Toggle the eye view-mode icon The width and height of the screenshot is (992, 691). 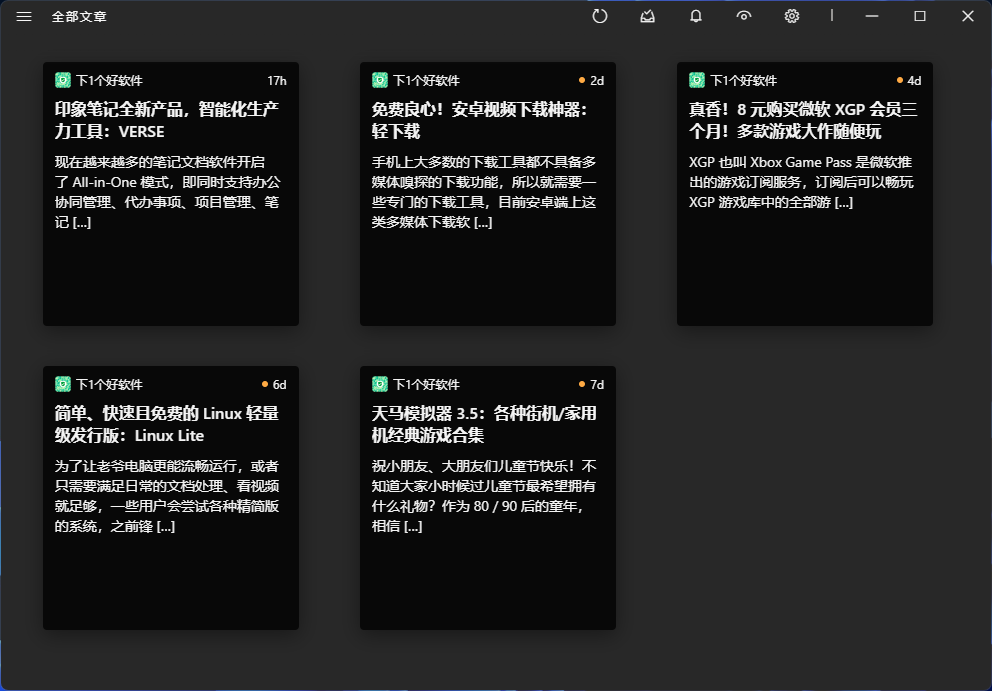point(744,16)
